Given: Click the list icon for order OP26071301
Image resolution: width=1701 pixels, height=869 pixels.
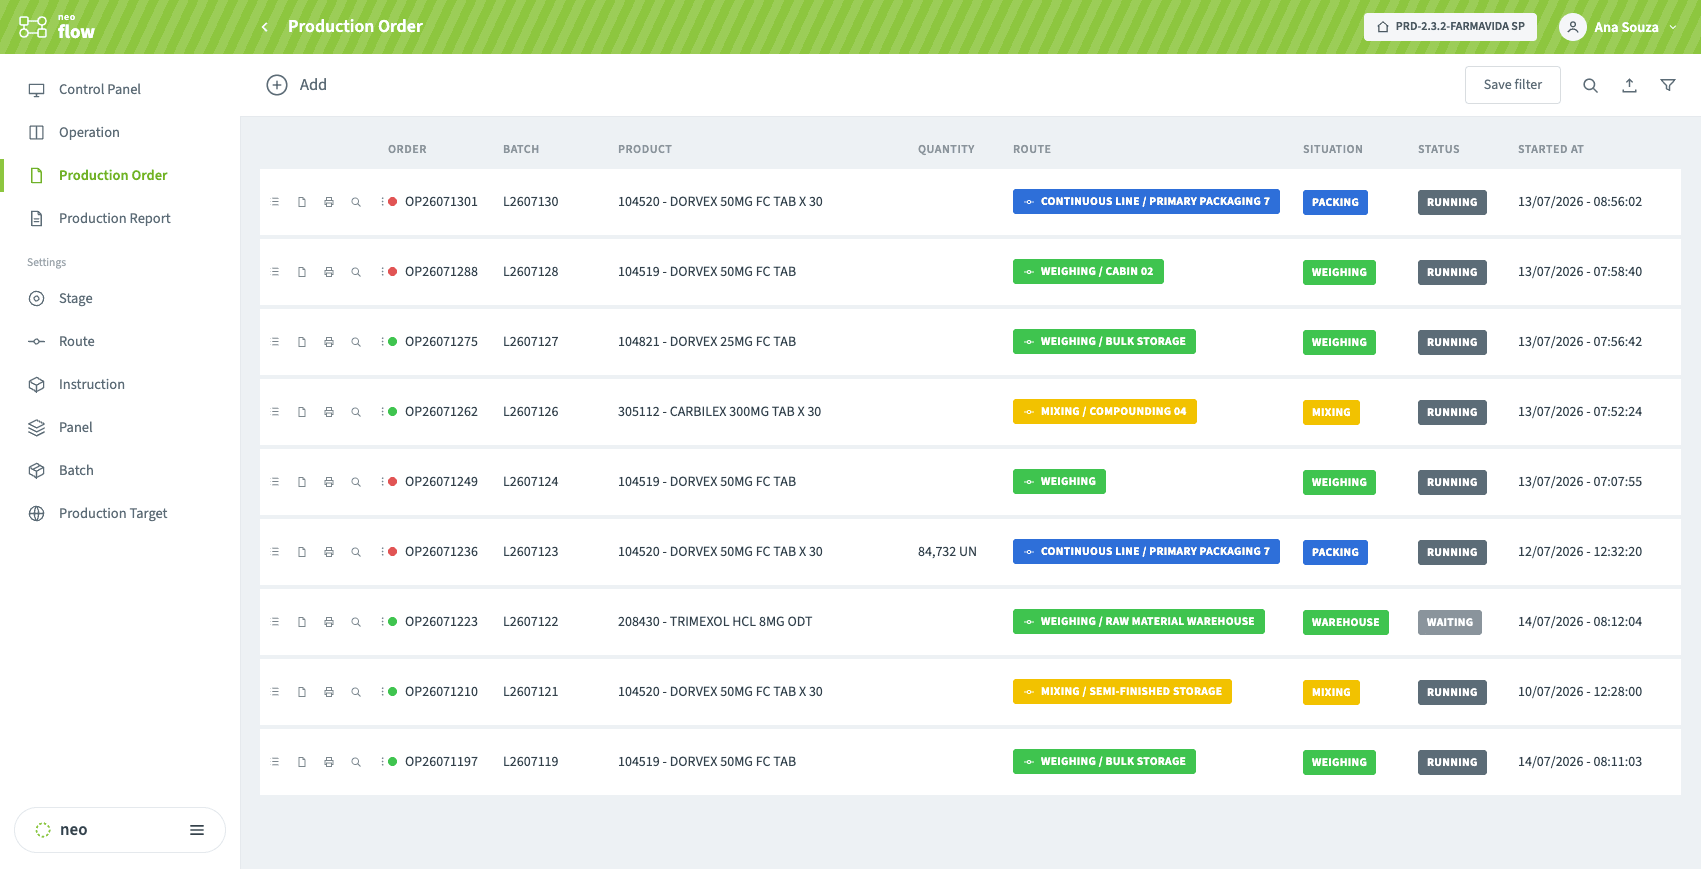Looking at the screenshot, I should click(275, 202).
